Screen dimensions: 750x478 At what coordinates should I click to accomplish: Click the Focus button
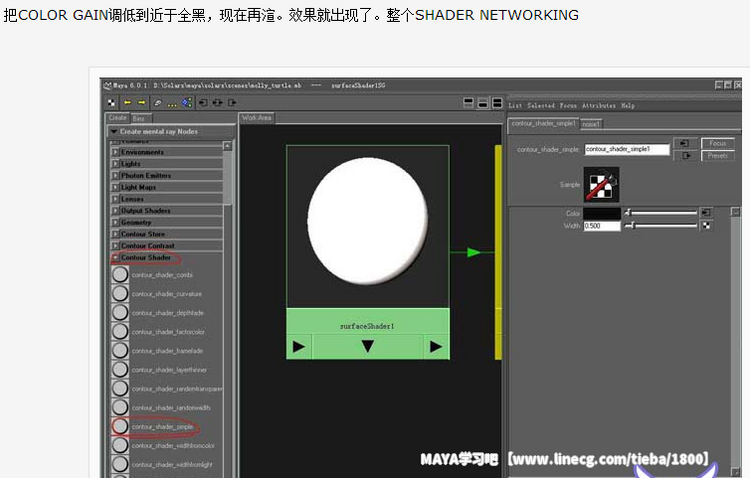pyautogui.click(x=717, y=143)
